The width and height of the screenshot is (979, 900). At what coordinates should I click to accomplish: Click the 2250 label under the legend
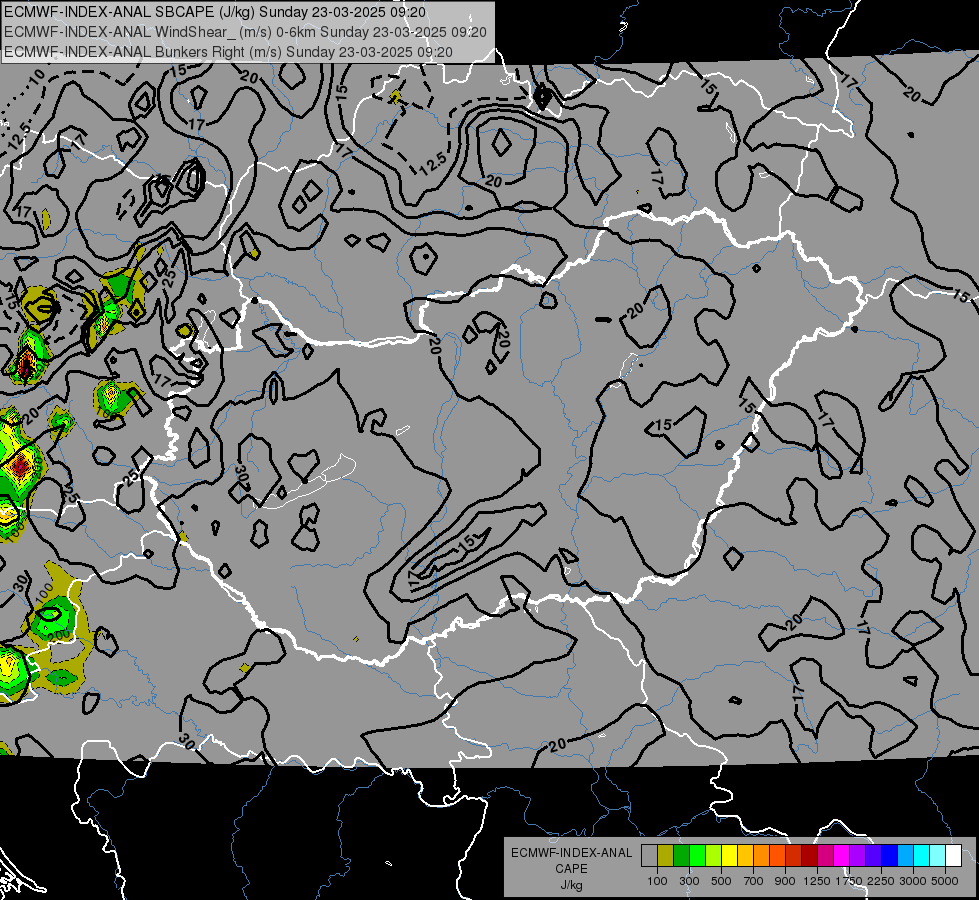[x=881, y=881]
